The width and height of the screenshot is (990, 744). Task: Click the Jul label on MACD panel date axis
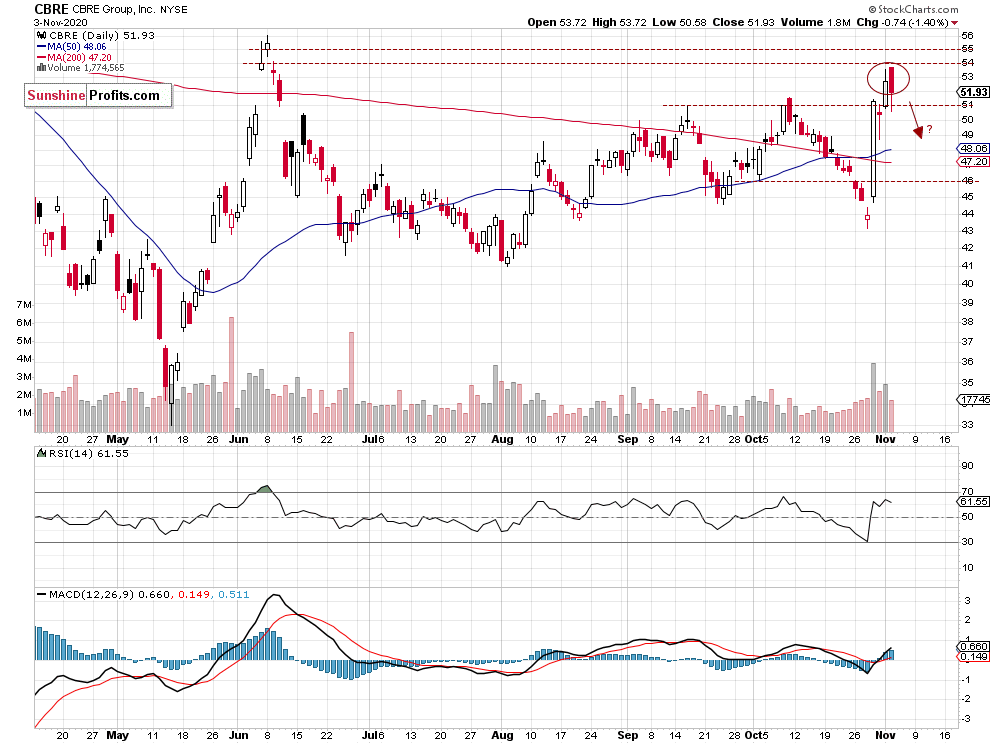tap(370, 735)
